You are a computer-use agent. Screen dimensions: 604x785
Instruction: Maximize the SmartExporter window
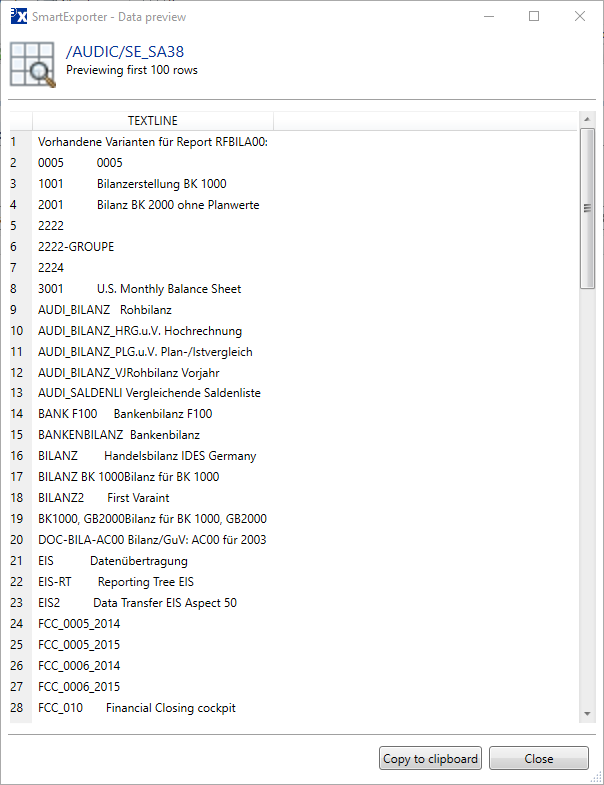pos(534,16)
